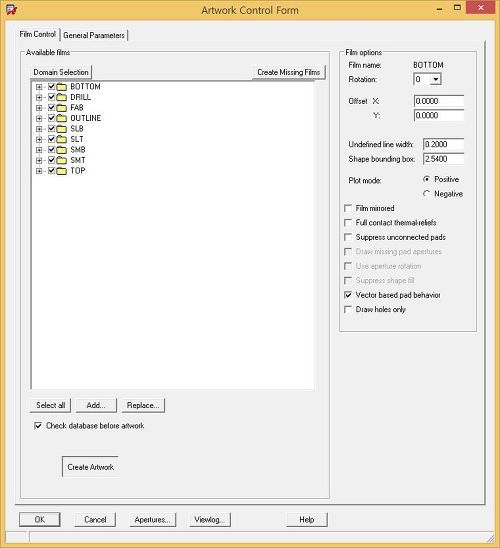Click the Cancel button
The height and width of the screenshot is (548, 500).
[95, 520]
